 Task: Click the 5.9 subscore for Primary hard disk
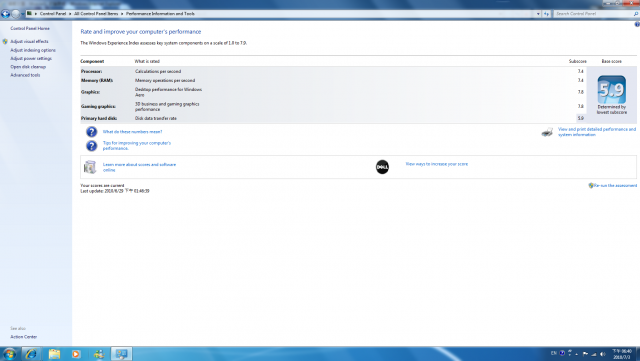(x=580, y=118)
